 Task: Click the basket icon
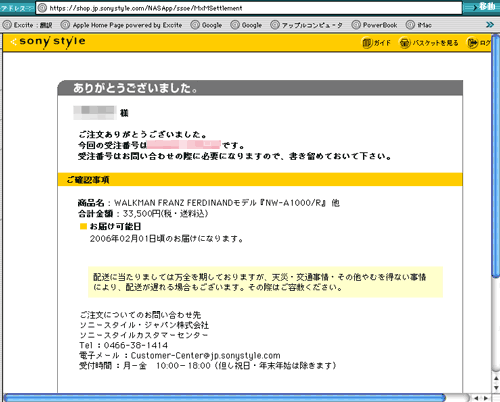405,43
